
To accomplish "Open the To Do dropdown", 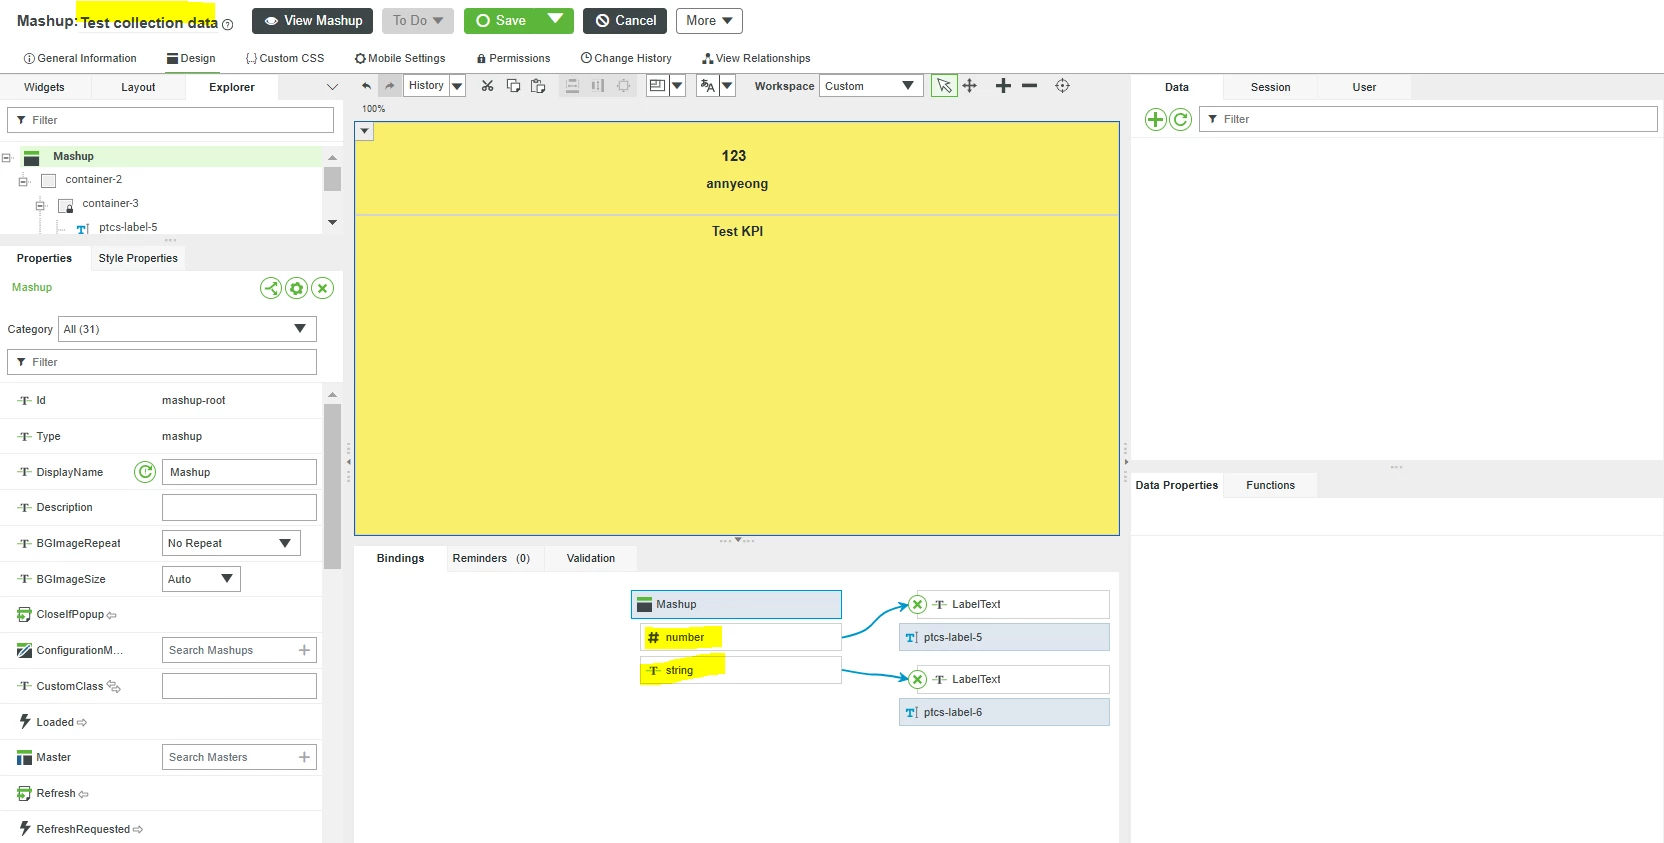I will (418, 21).
